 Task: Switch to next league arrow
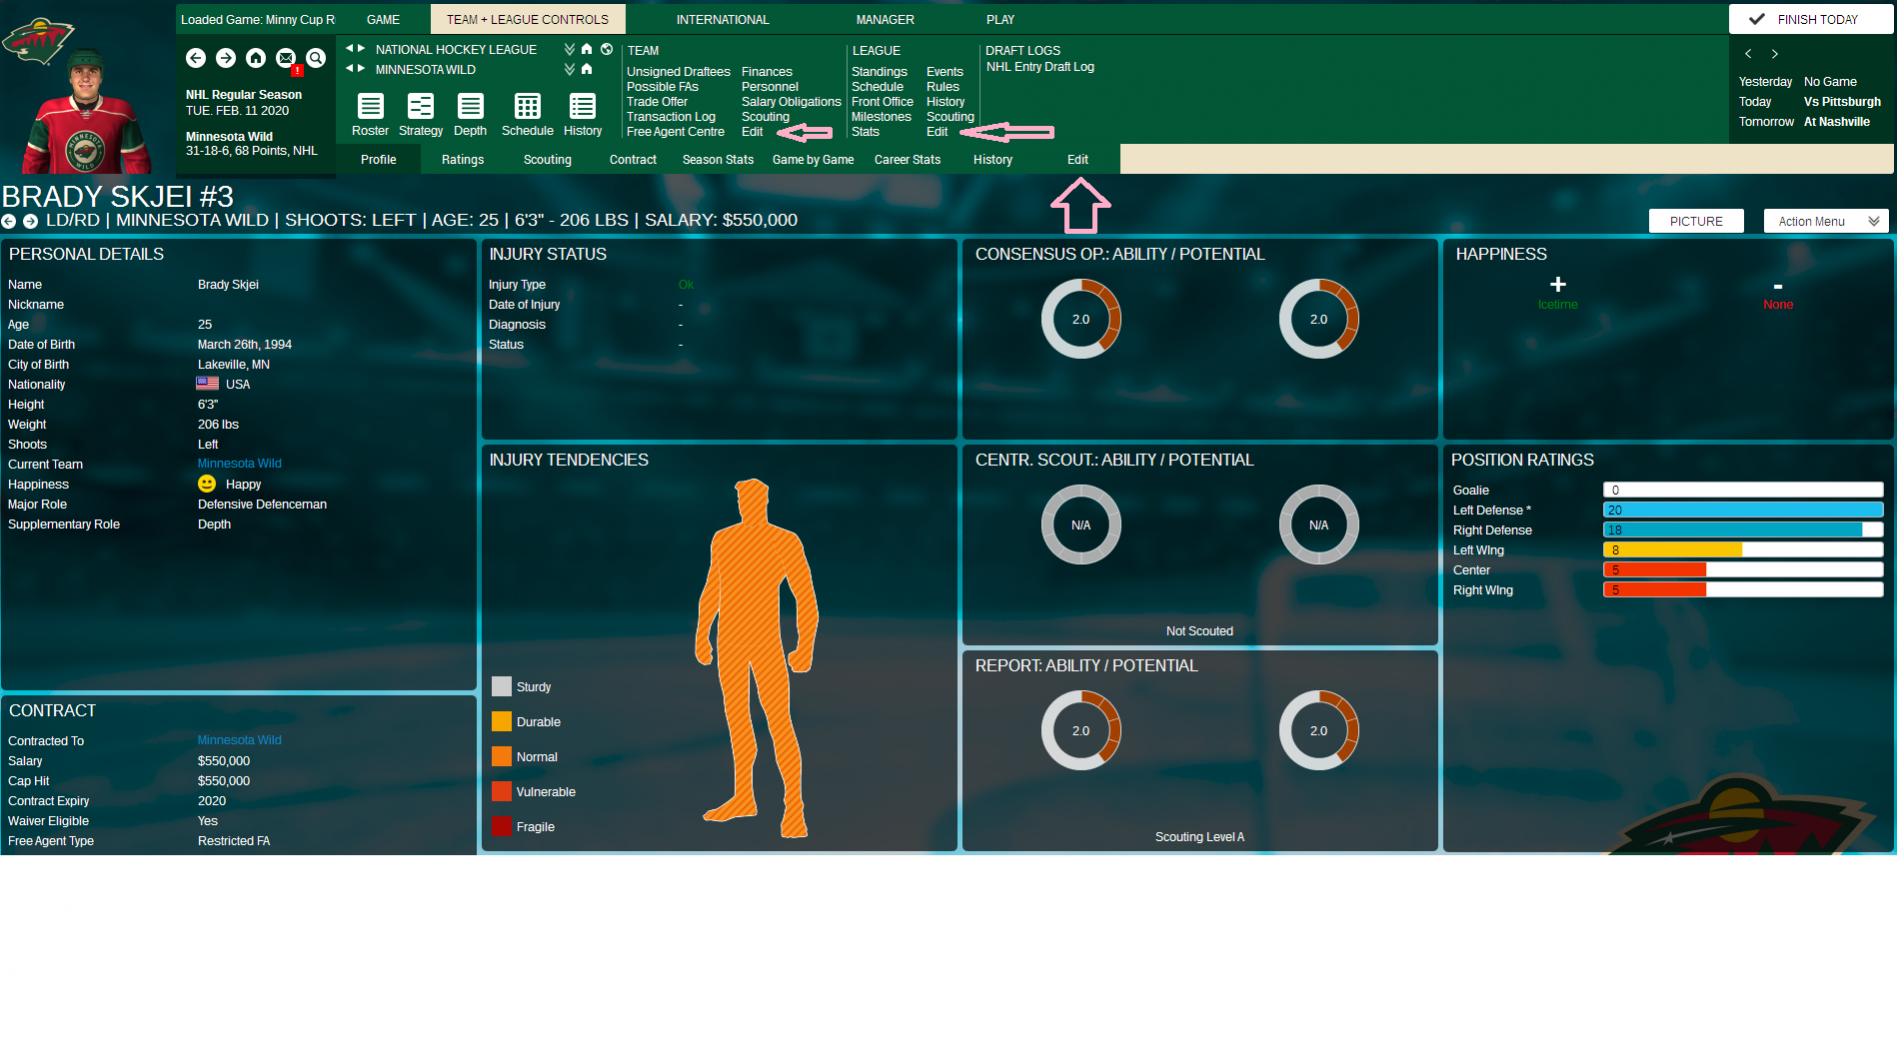click(361, 48)
